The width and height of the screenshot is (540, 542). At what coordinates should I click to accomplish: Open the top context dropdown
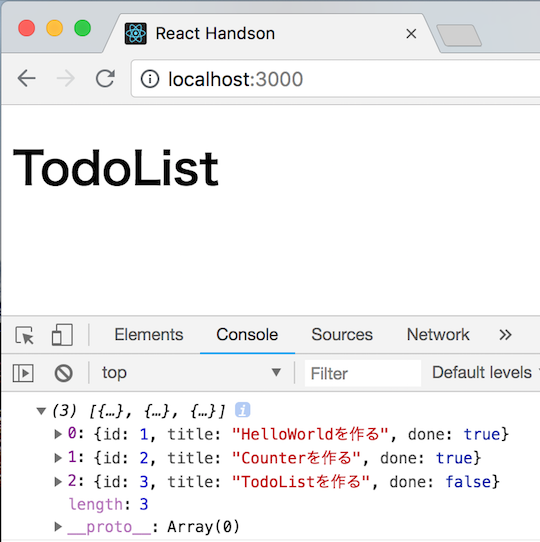(191, 373)
